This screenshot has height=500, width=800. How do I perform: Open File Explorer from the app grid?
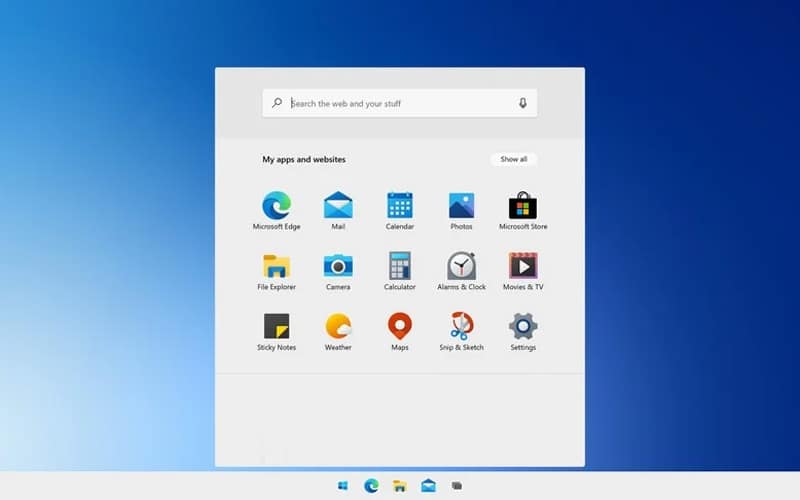[277, 266]
